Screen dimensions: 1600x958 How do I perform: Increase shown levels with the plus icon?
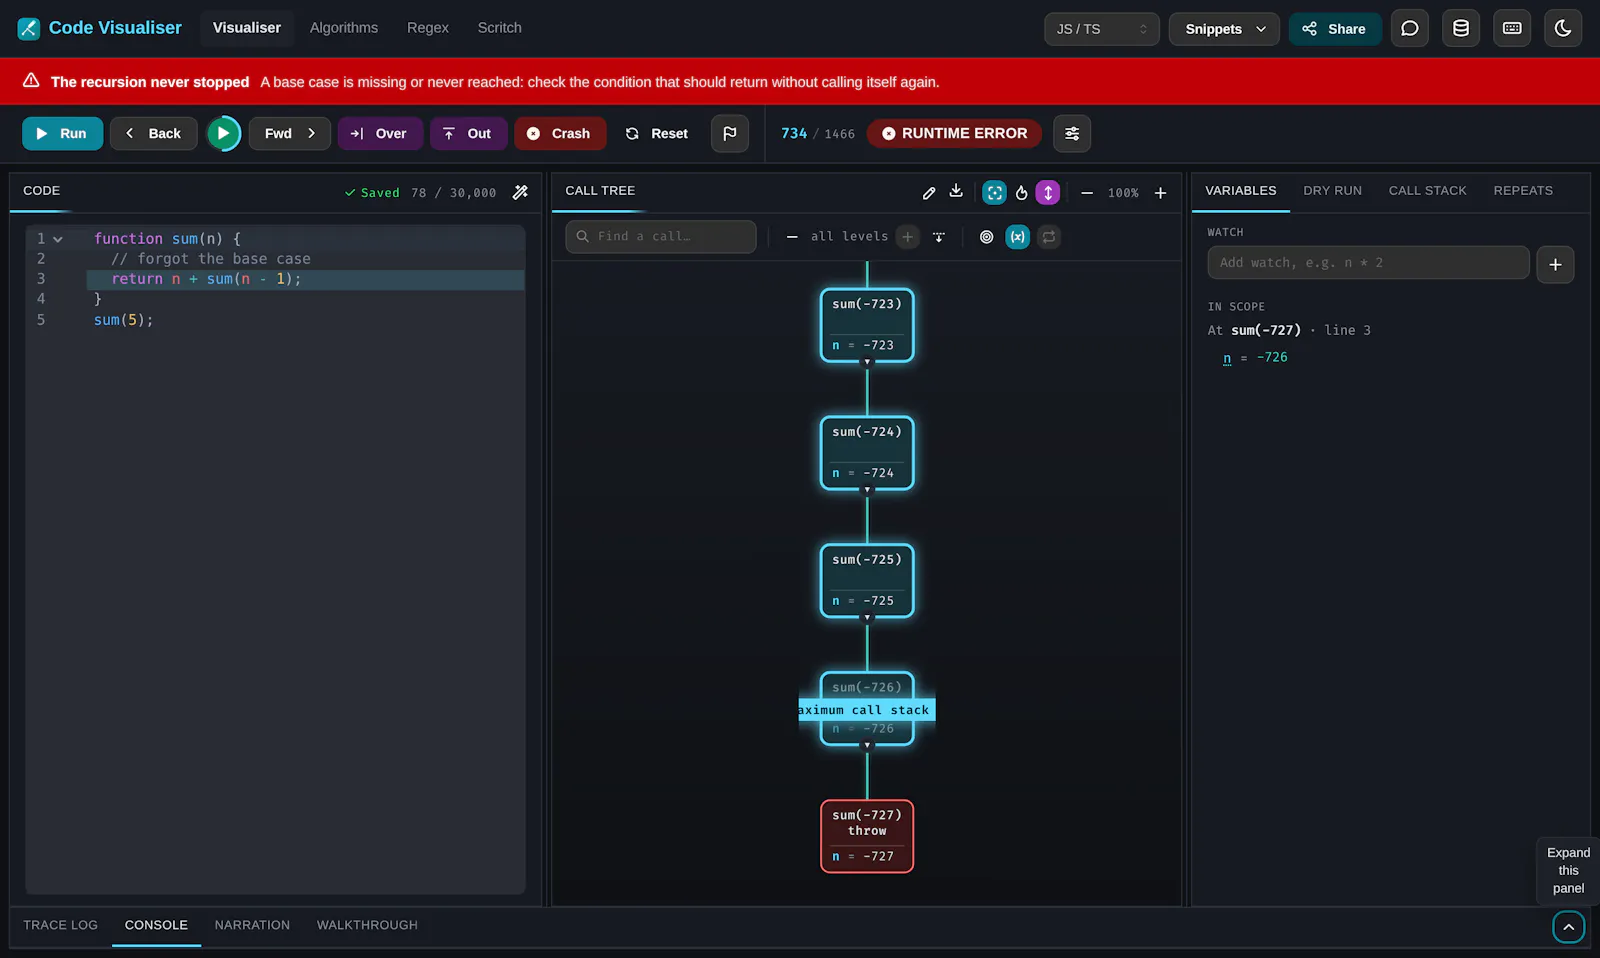[907, 237]
